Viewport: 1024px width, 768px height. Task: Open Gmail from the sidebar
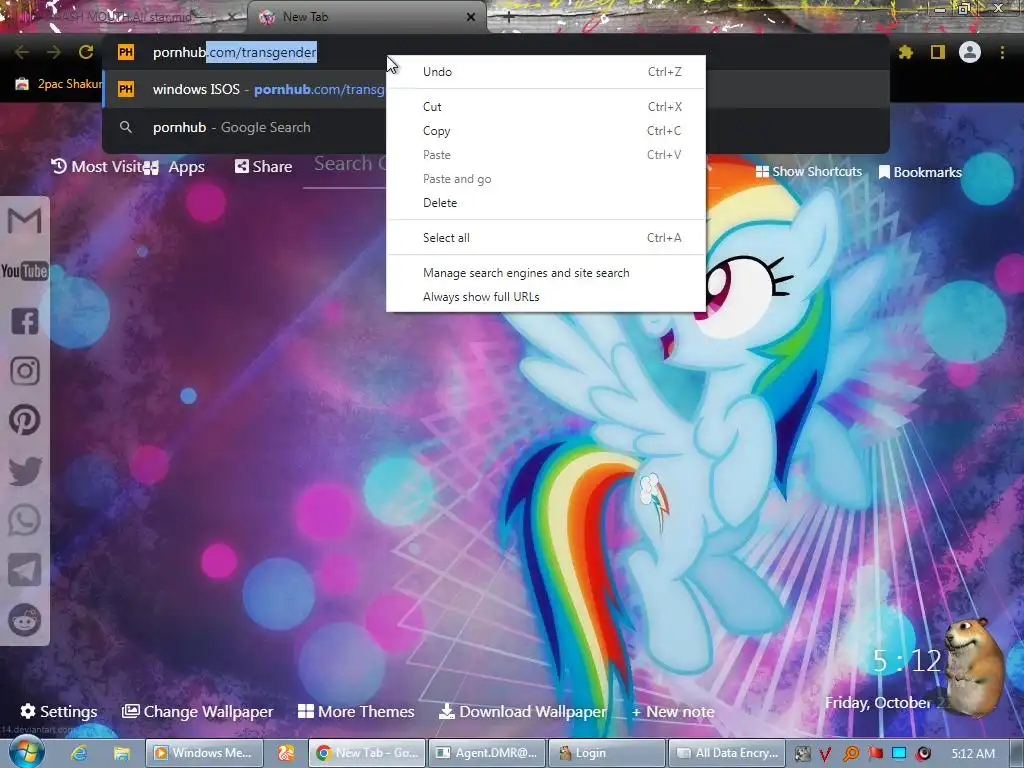(25, 220)
